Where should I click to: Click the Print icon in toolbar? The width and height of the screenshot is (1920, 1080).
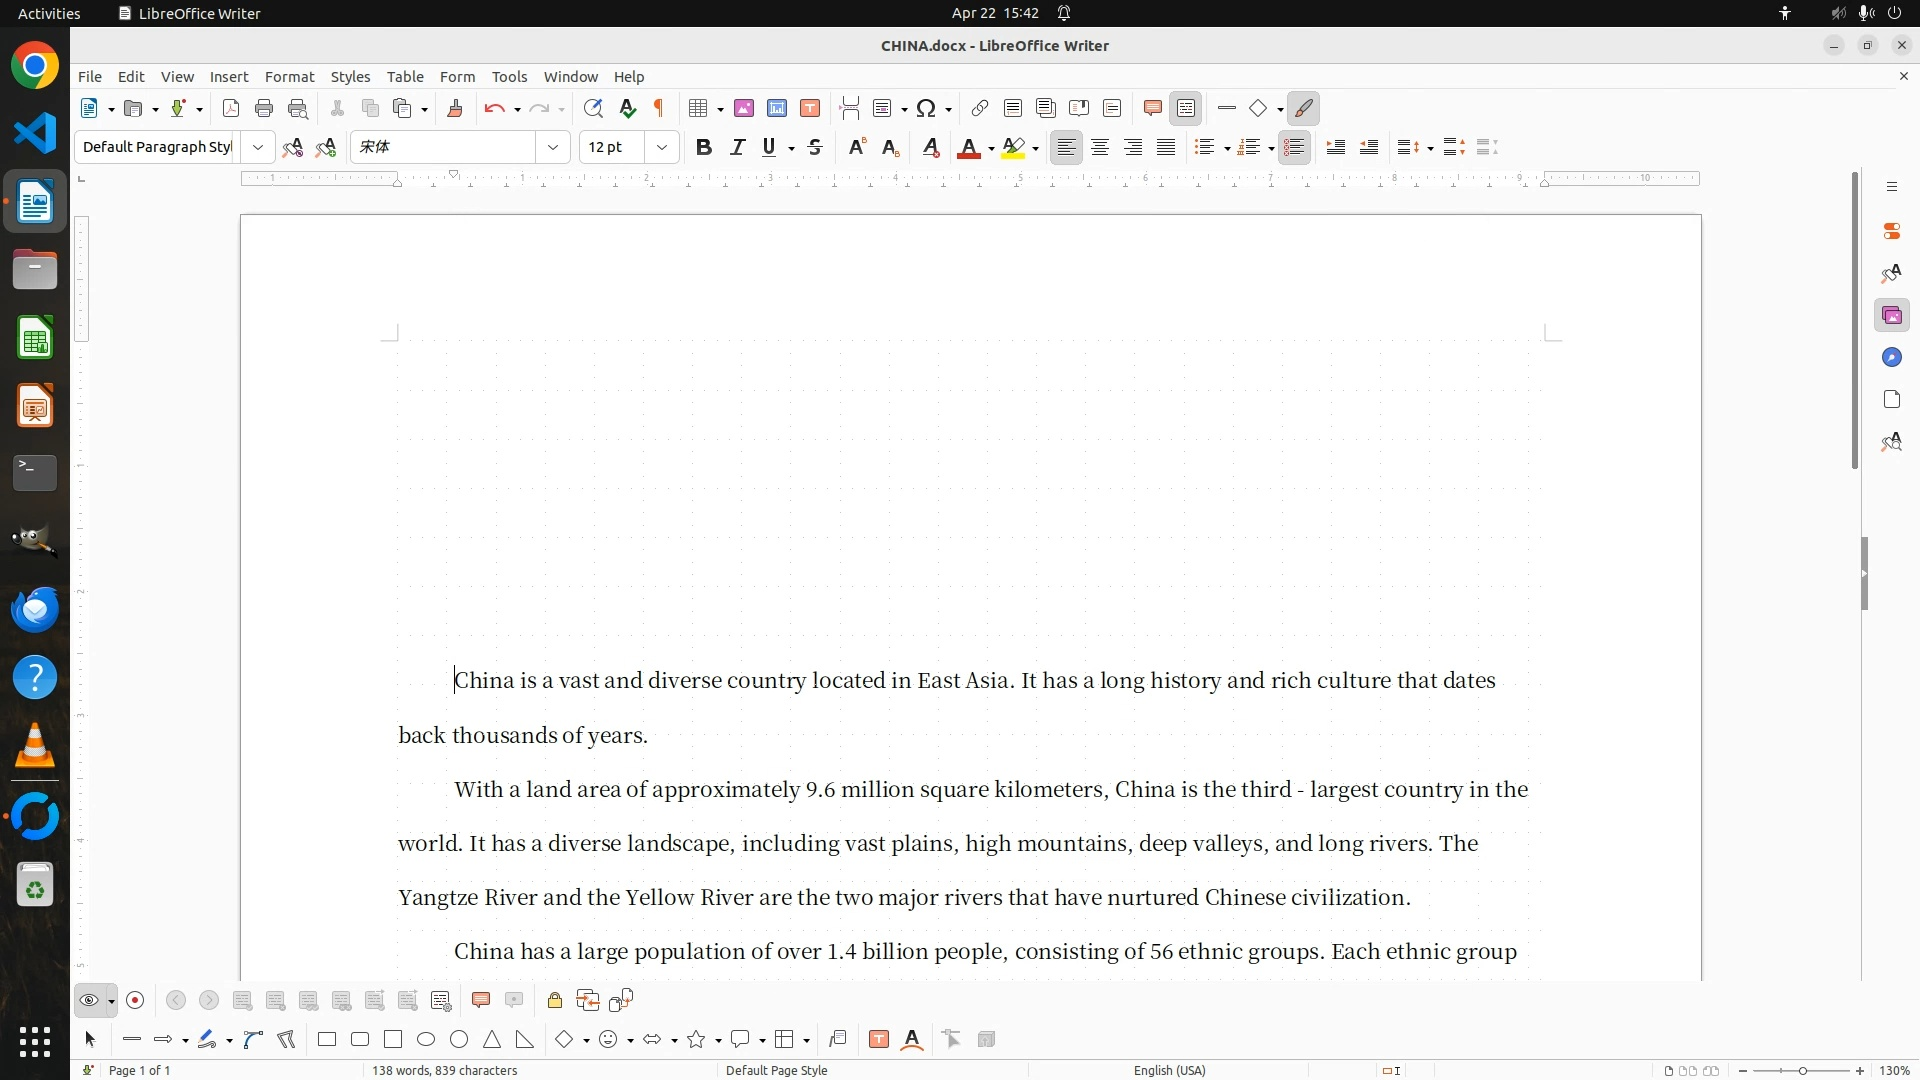[264, 109]
